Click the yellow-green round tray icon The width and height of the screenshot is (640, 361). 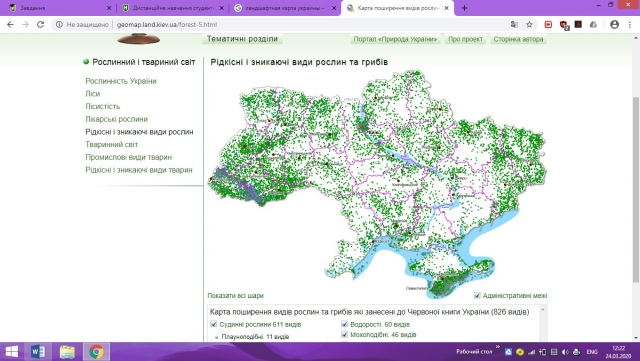click(520, 352)
